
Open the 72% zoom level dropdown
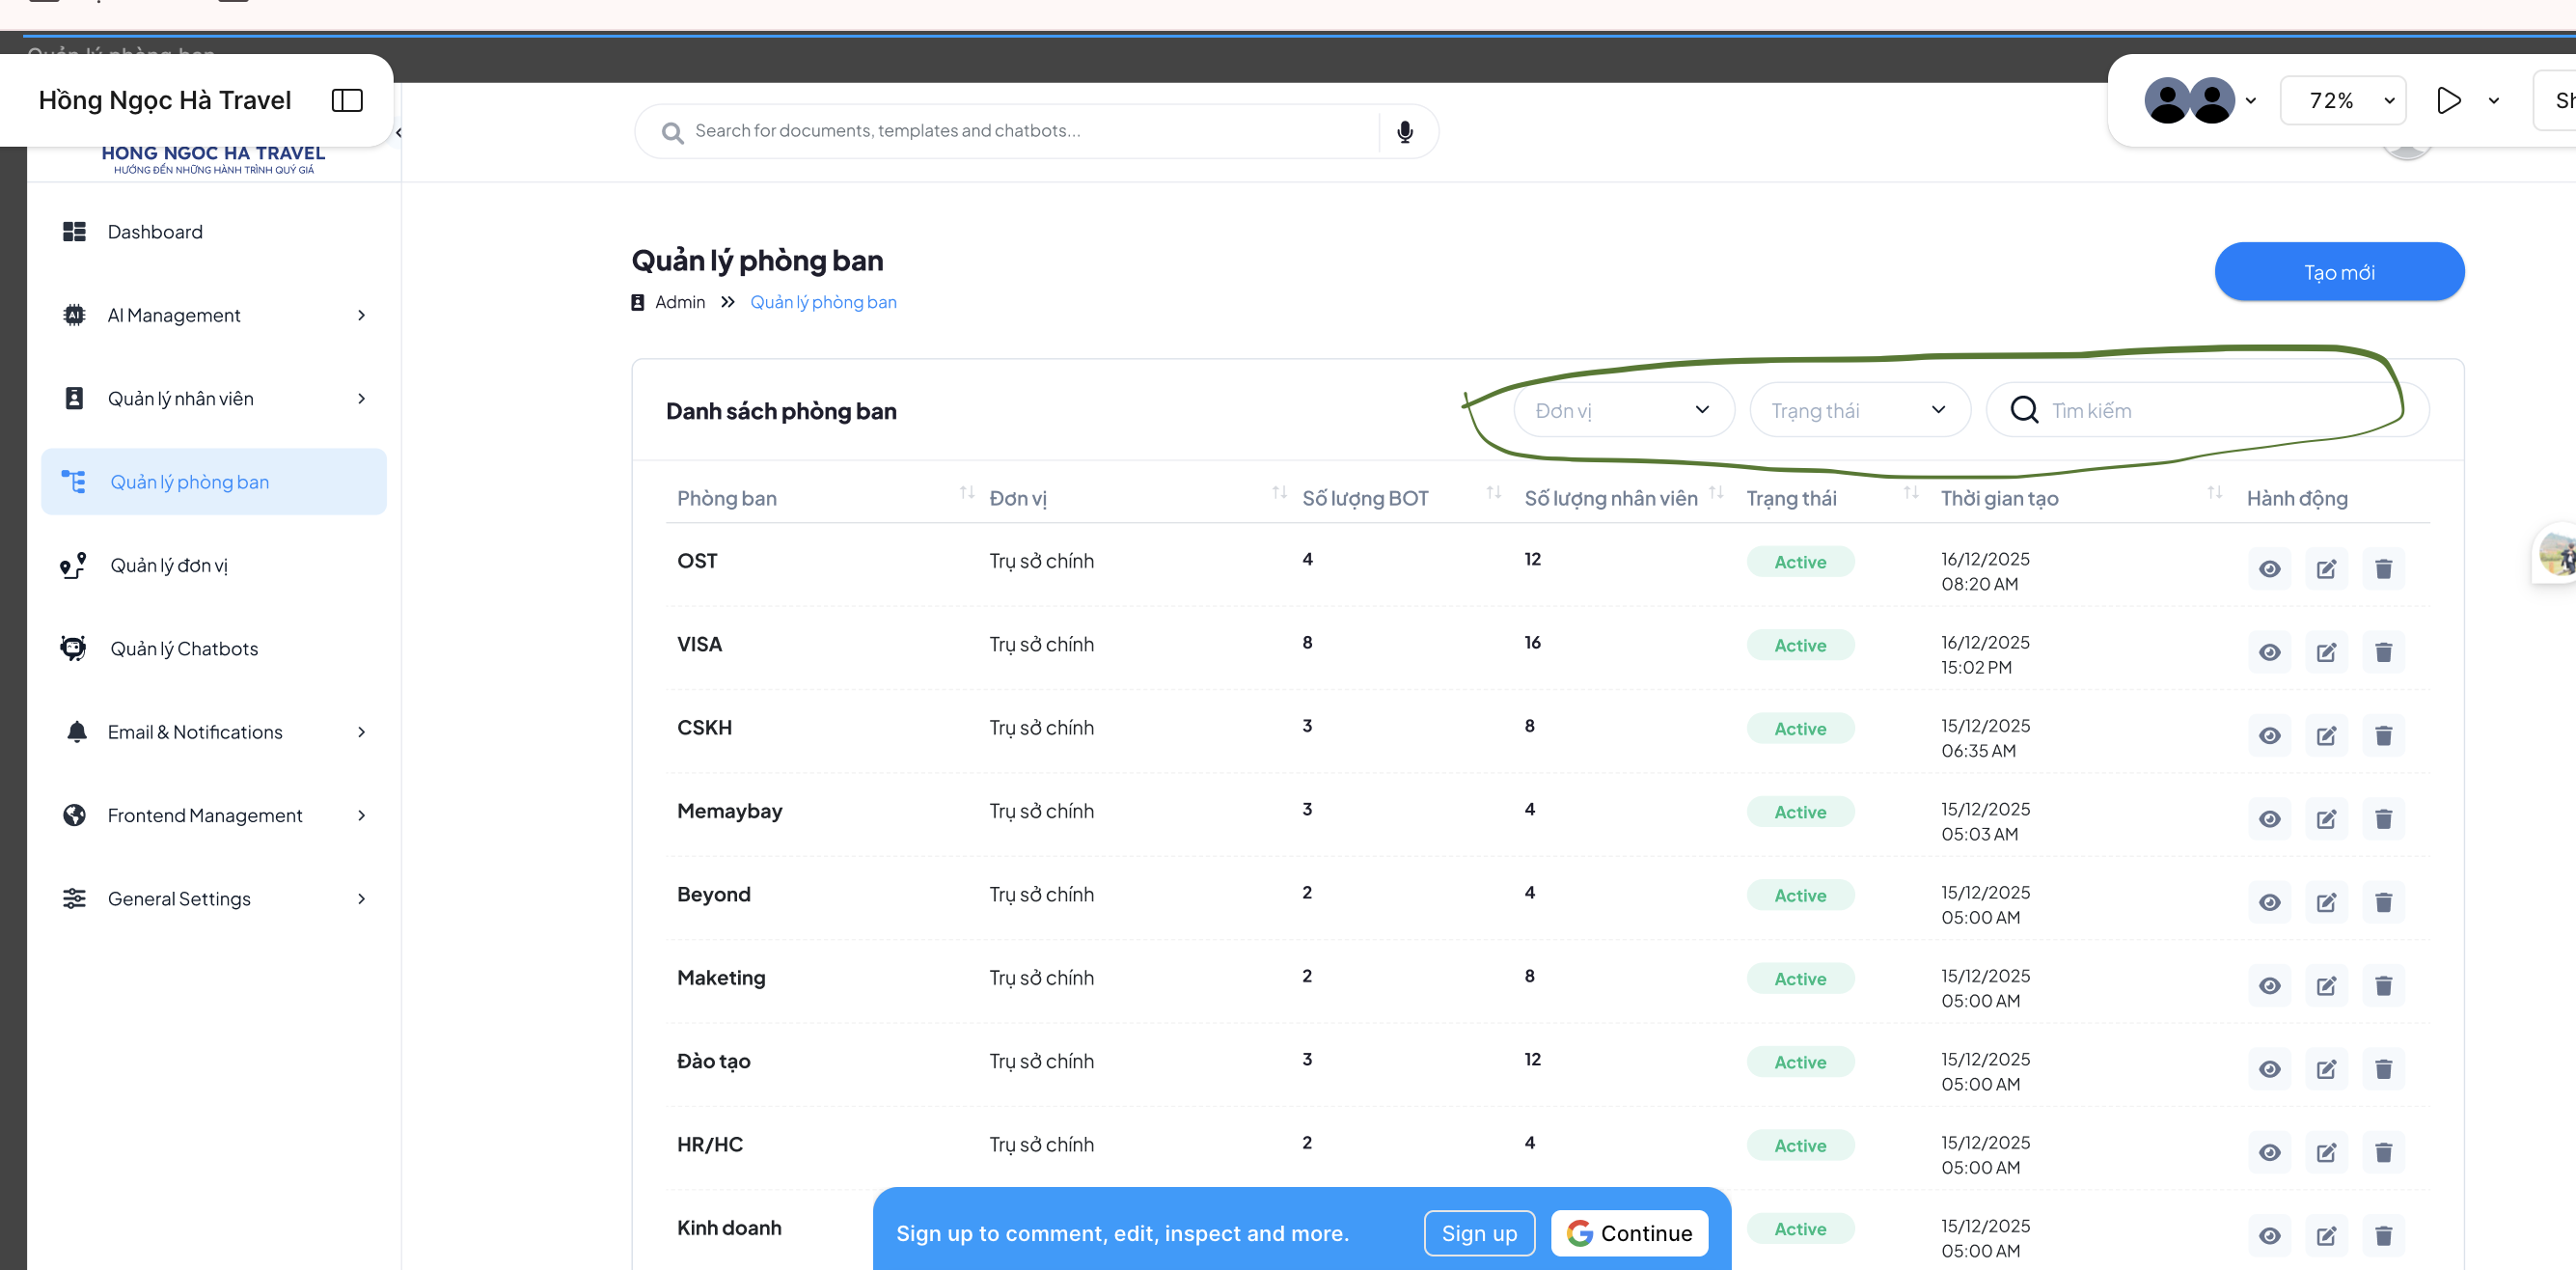2342,100
